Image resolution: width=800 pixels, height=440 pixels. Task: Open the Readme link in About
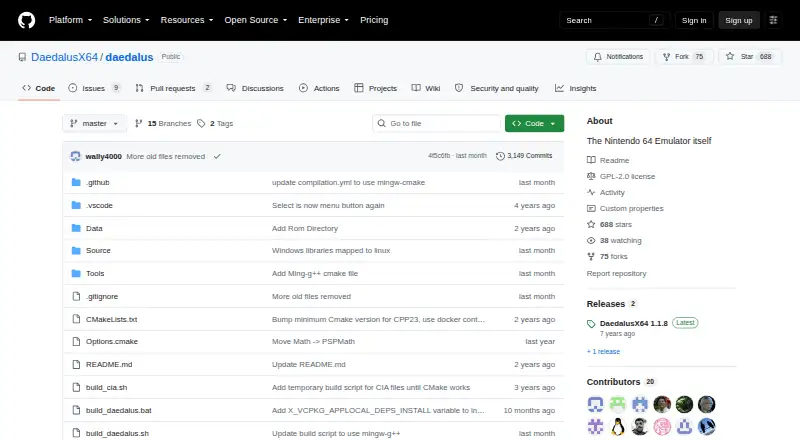608,160
